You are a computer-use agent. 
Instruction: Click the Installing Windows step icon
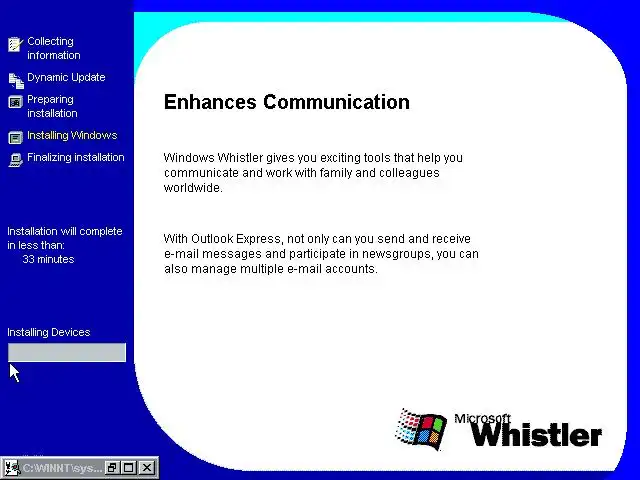pyautogui.click(x=16, y=138)
